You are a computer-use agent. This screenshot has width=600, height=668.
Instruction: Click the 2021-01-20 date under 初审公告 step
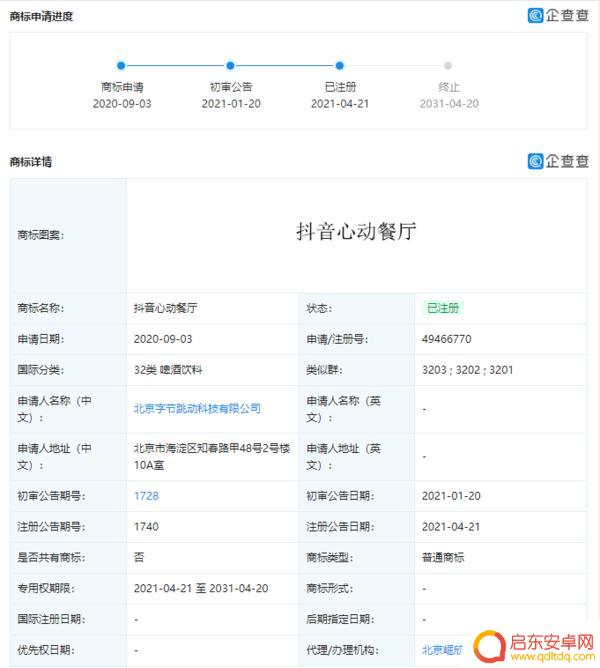pyautogui.click(x=231, y=104)
